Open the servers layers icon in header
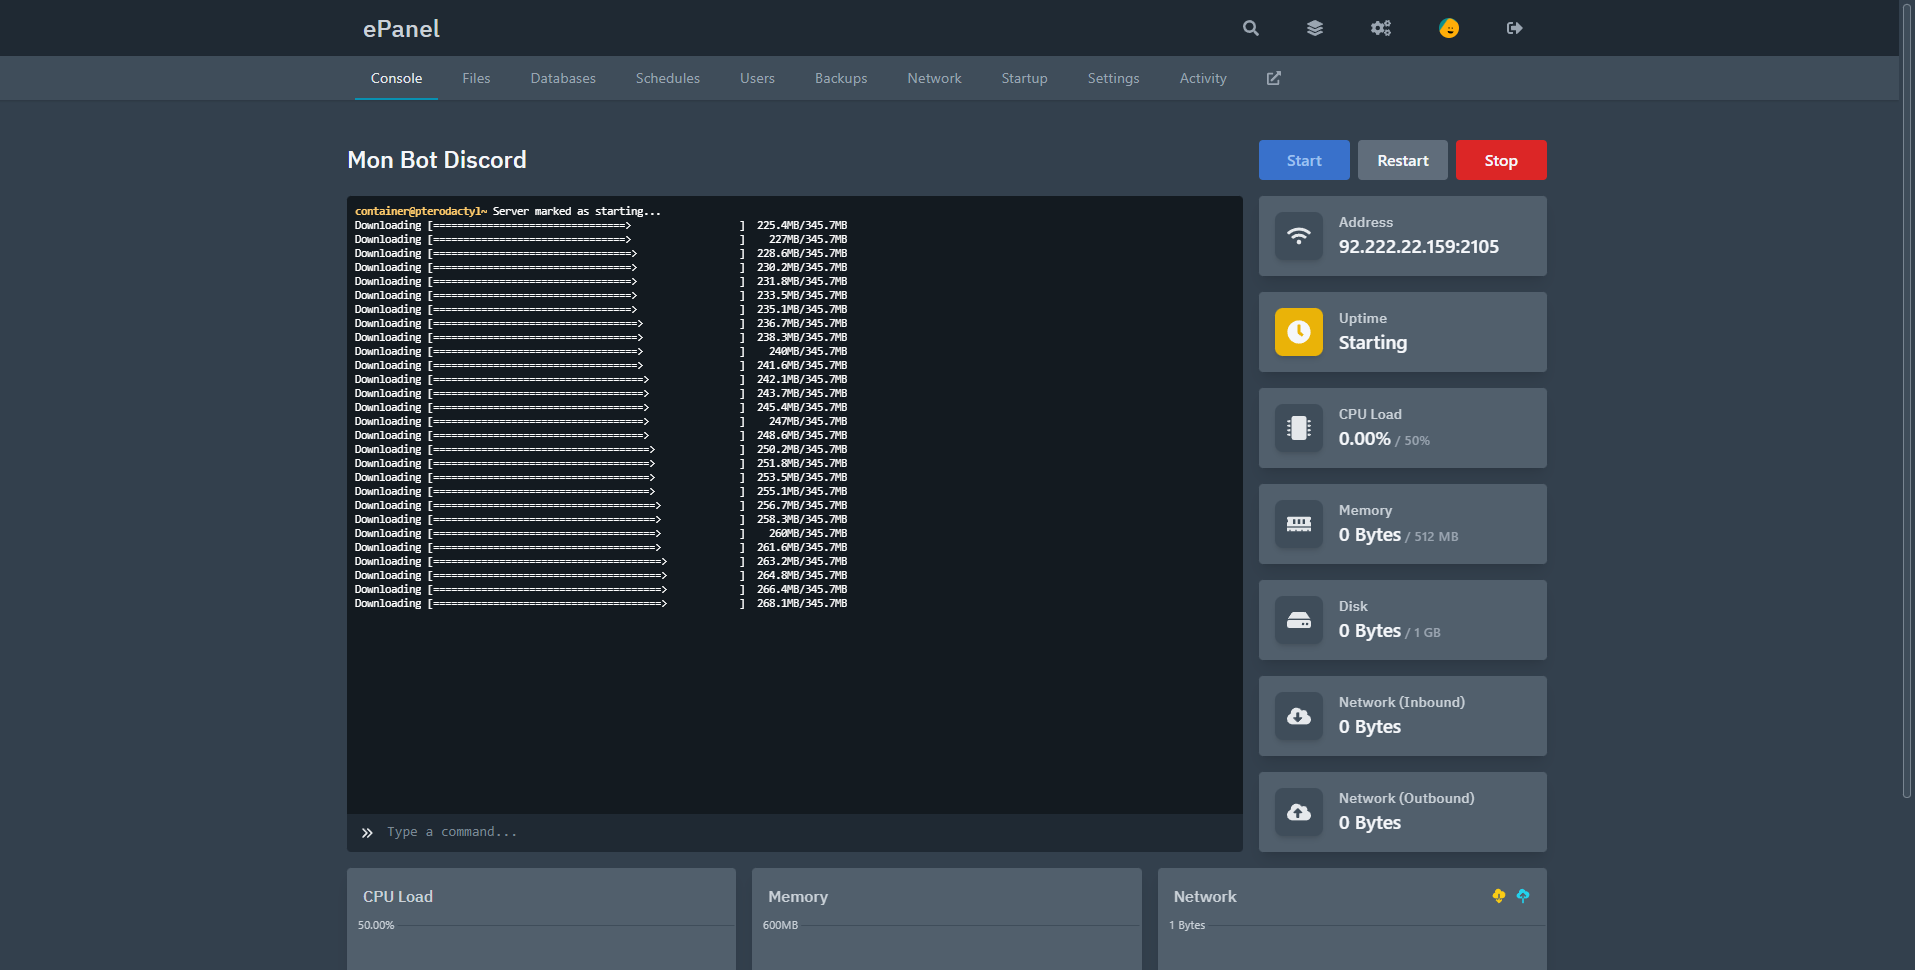This screenshot has width=1915, height=970. pyautogui.click(x=1315, y=28)
